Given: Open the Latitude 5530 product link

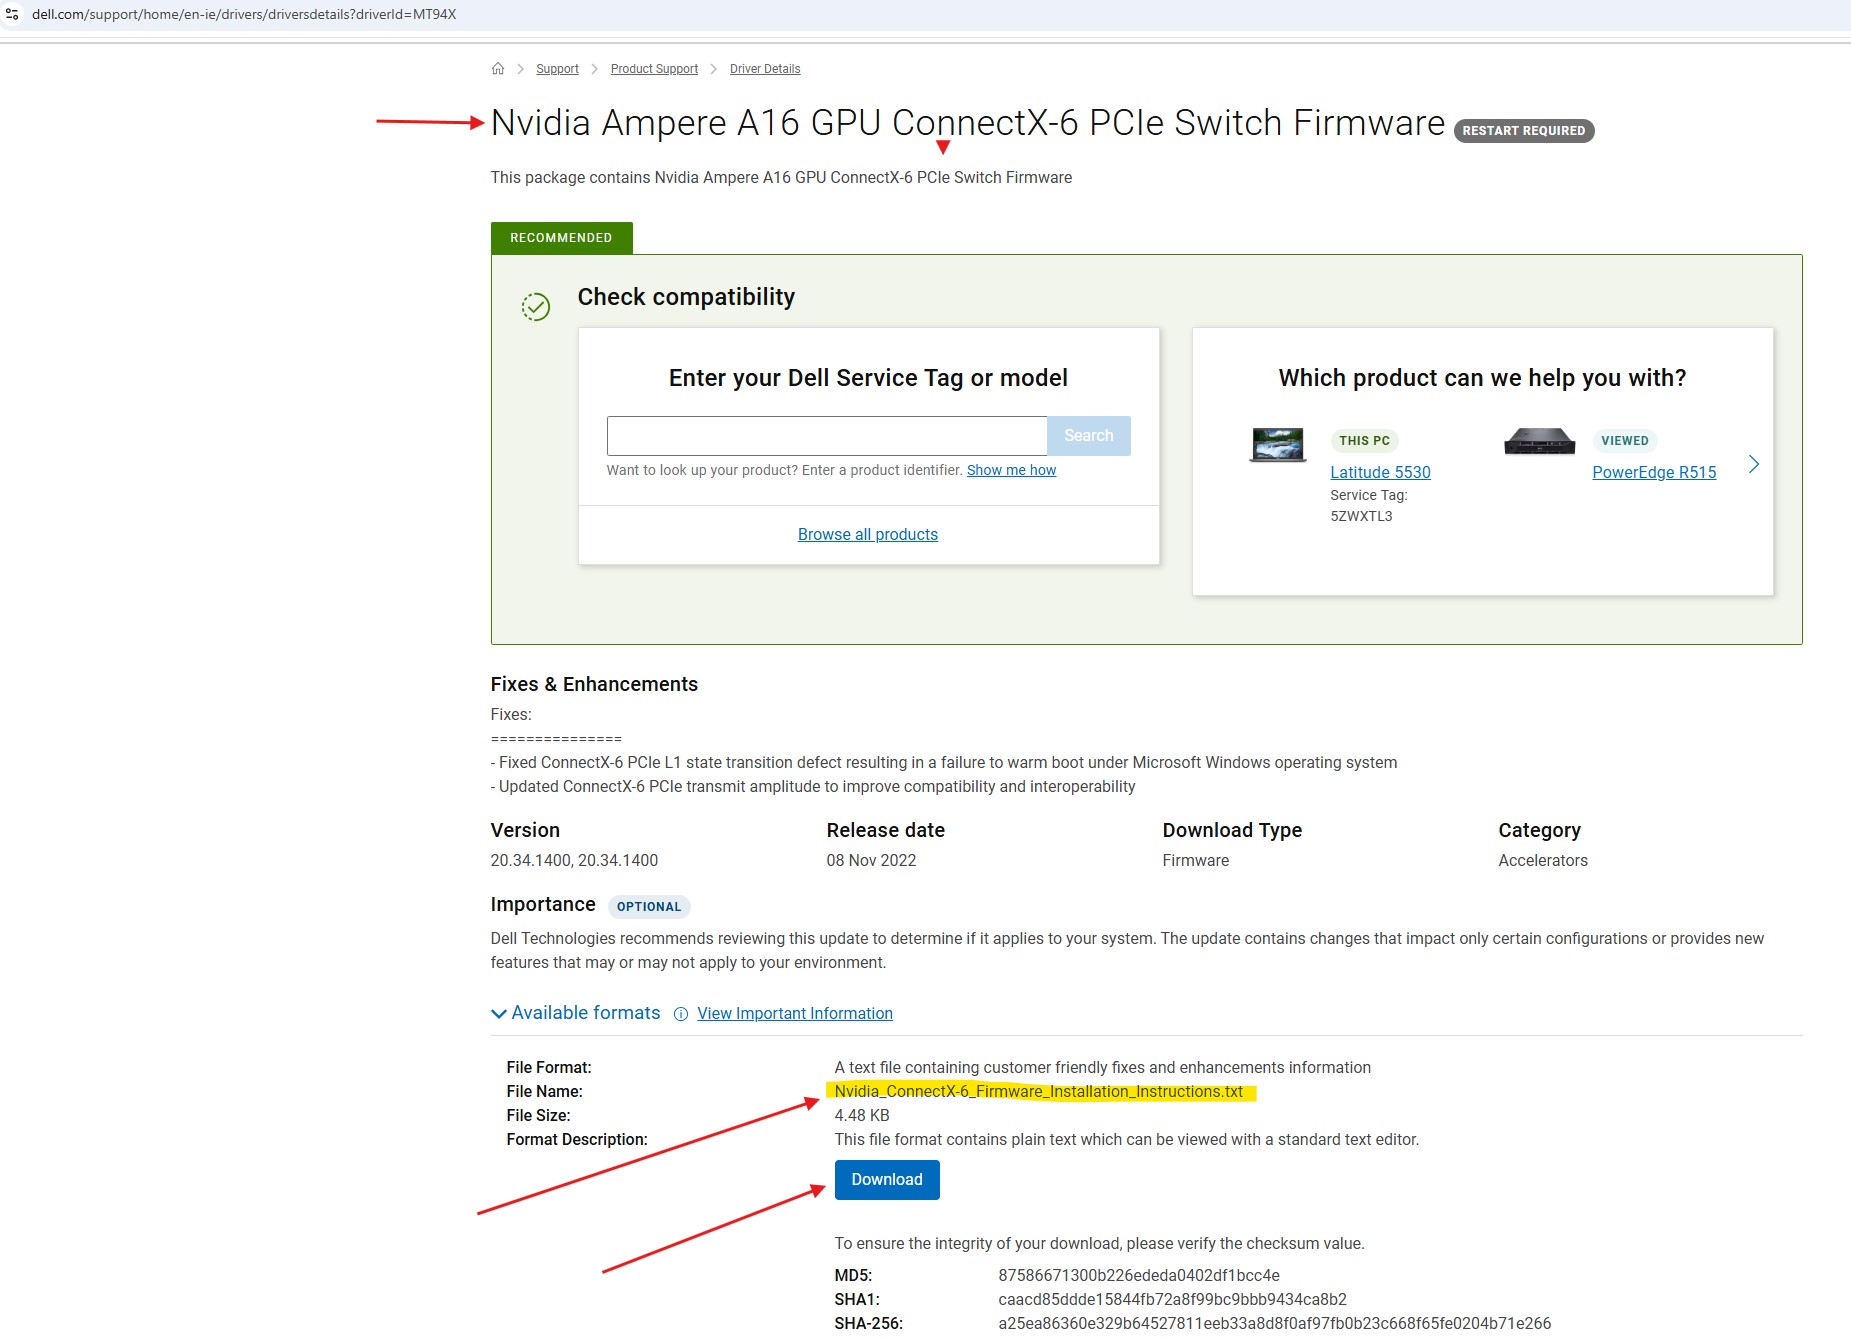Looking at the screenshot, I should click(x=1380, y=472).
